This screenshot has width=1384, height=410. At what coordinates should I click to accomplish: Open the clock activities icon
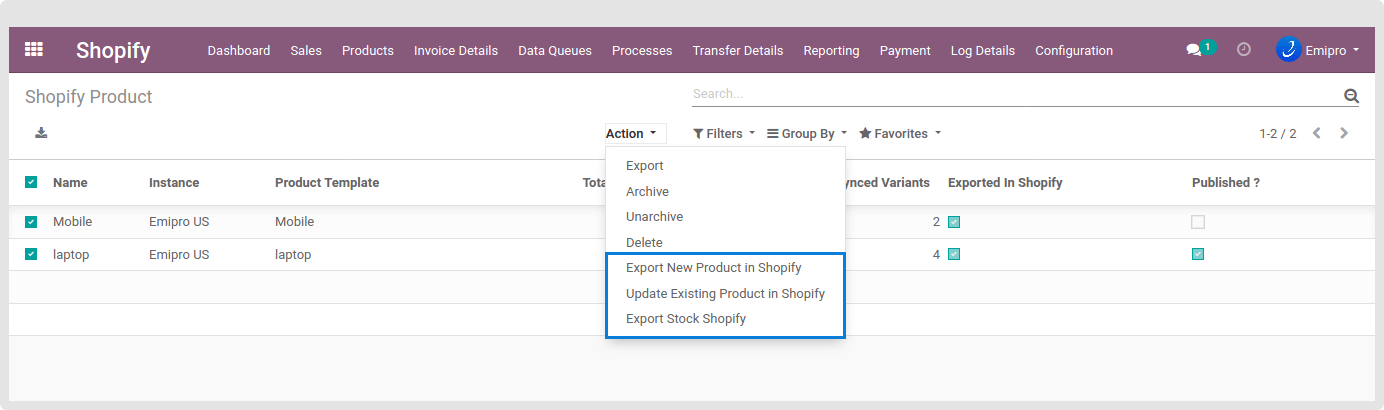click(1244, 49)
